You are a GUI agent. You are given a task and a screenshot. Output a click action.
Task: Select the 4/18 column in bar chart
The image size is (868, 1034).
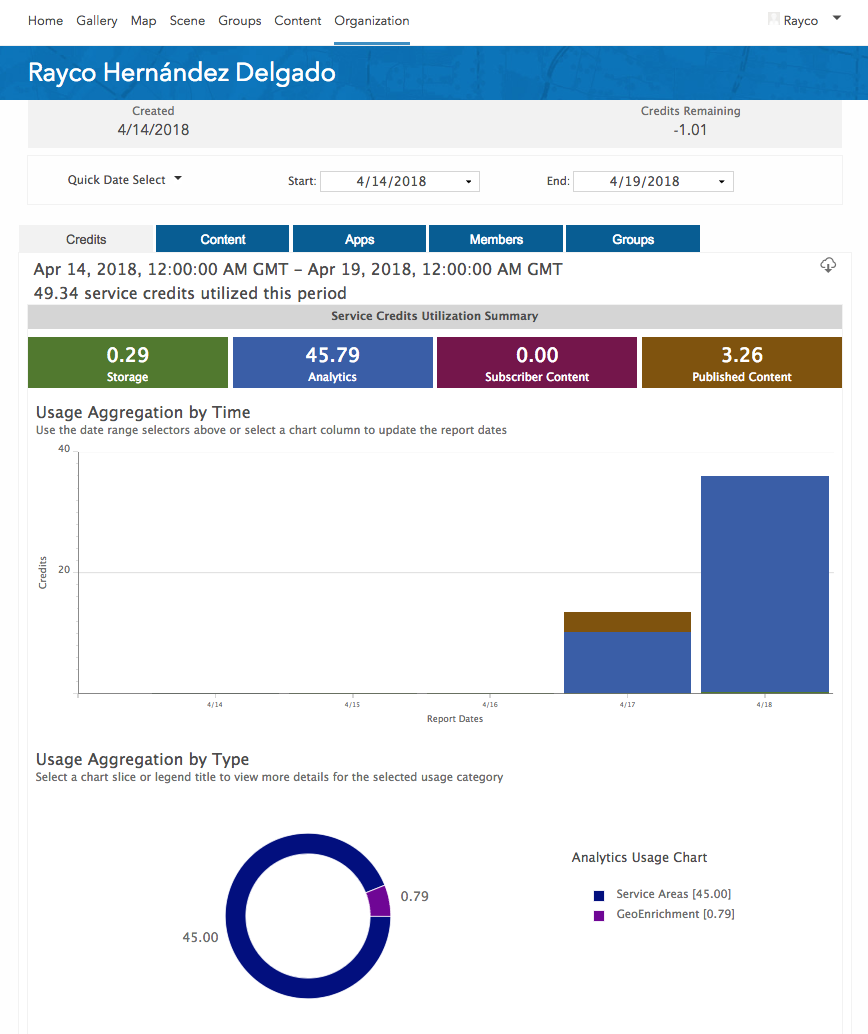765,584
